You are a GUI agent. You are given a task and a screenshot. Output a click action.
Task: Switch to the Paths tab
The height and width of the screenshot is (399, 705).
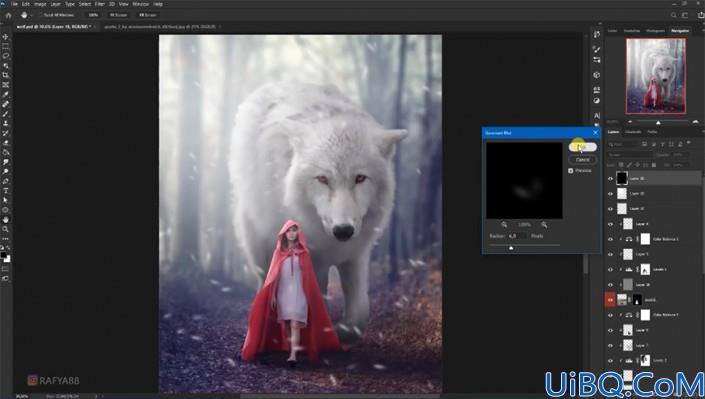[652, 132]
